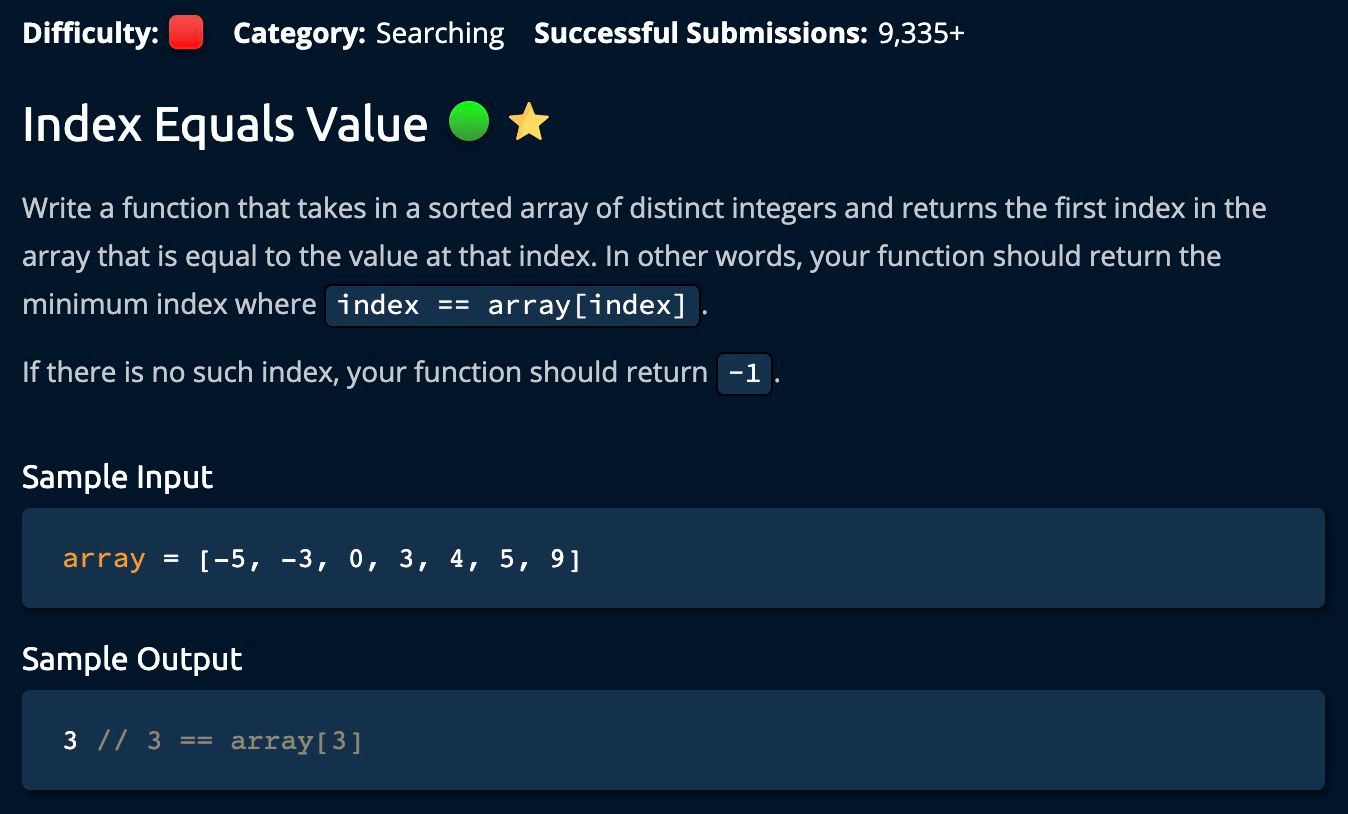This screenshot has width=1348, height=814.
Task: Click the orange "array" variable name
Action: pyautogui.click(x=104, y=558)
